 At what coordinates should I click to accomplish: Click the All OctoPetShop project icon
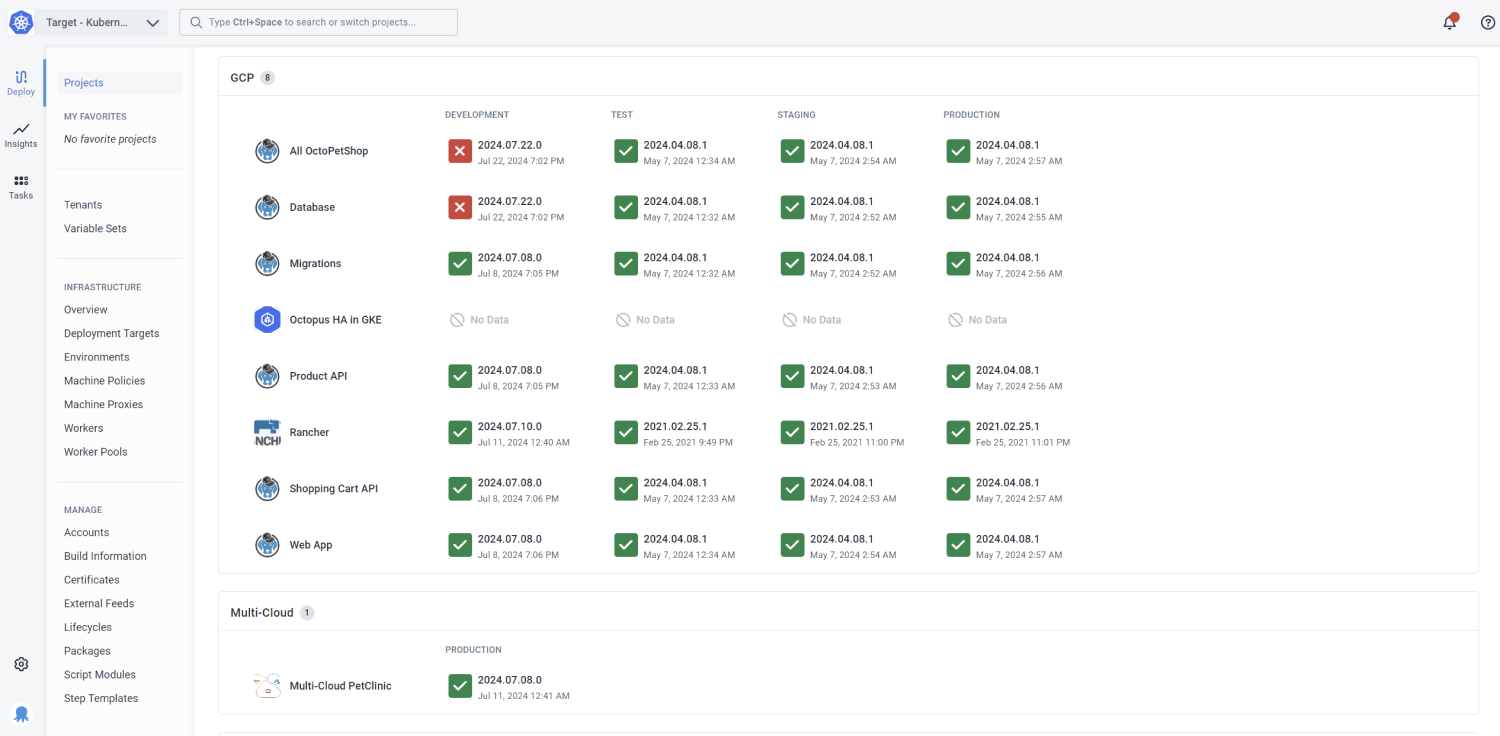point(266,150)
